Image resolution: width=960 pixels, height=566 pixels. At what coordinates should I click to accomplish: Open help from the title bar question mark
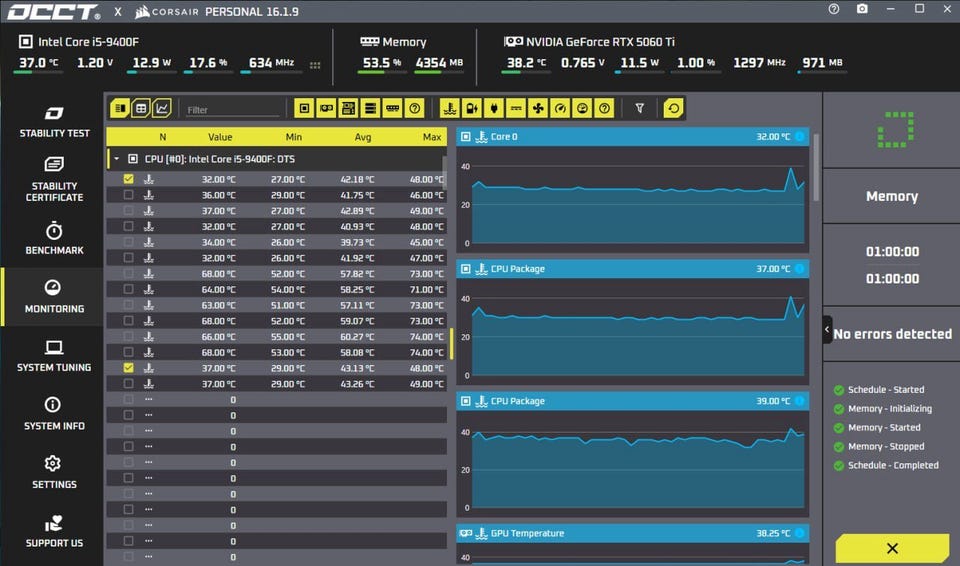[x=834, y=9]
